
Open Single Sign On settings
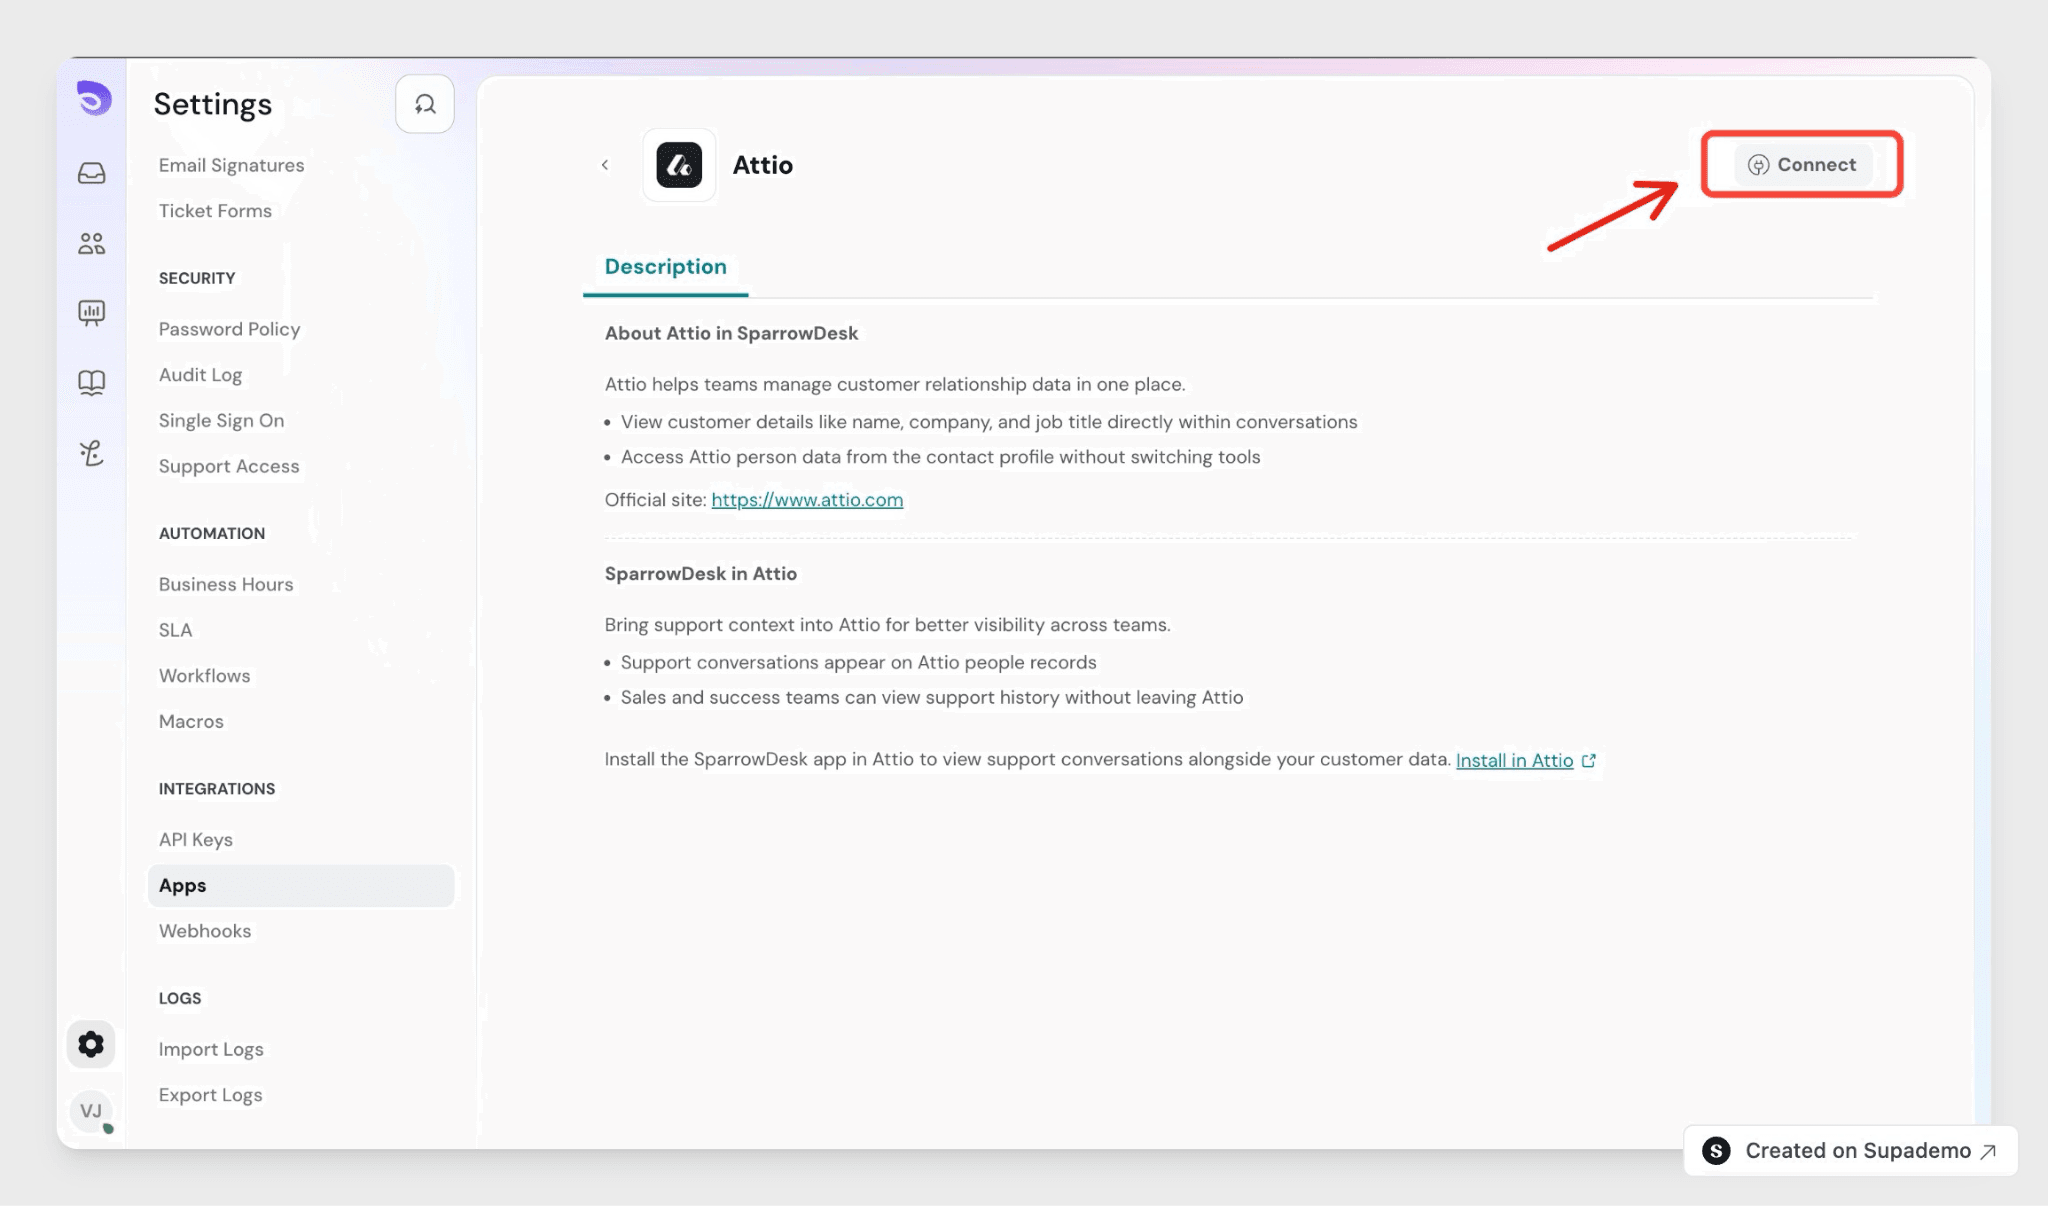click(x=221, y=421)
